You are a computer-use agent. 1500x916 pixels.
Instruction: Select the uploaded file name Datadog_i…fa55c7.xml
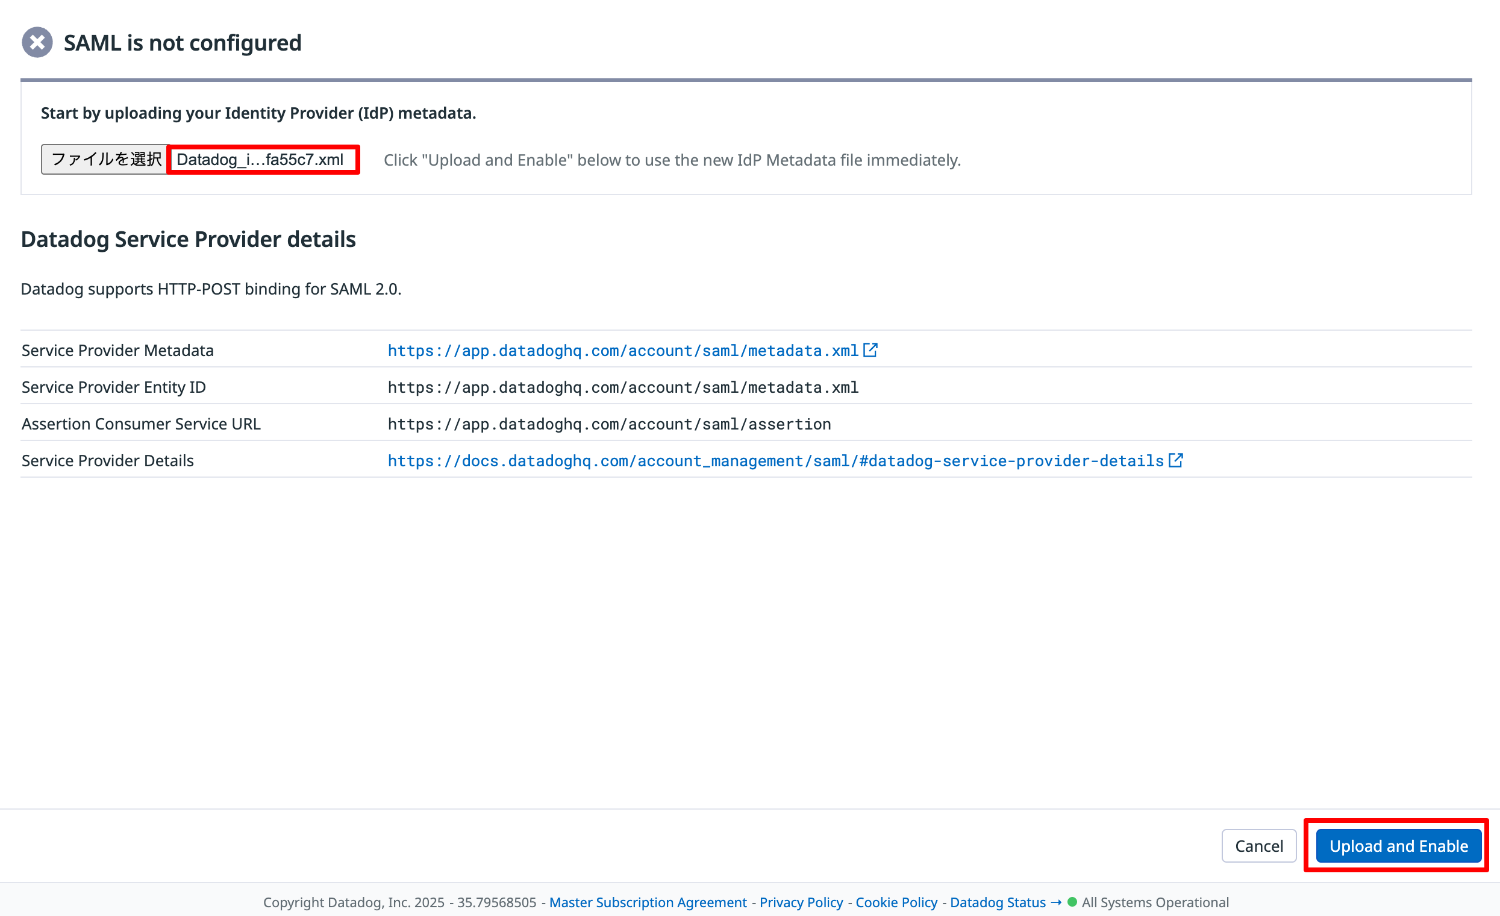tap(263, 159)
